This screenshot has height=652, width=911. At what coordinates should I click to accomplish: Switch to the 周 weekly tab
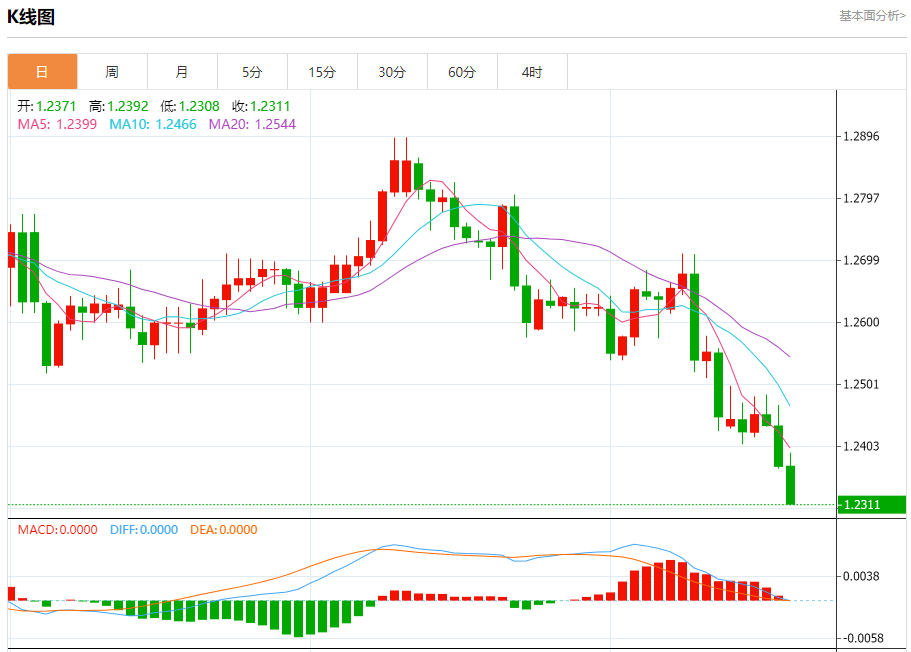[x=112, y=72]
